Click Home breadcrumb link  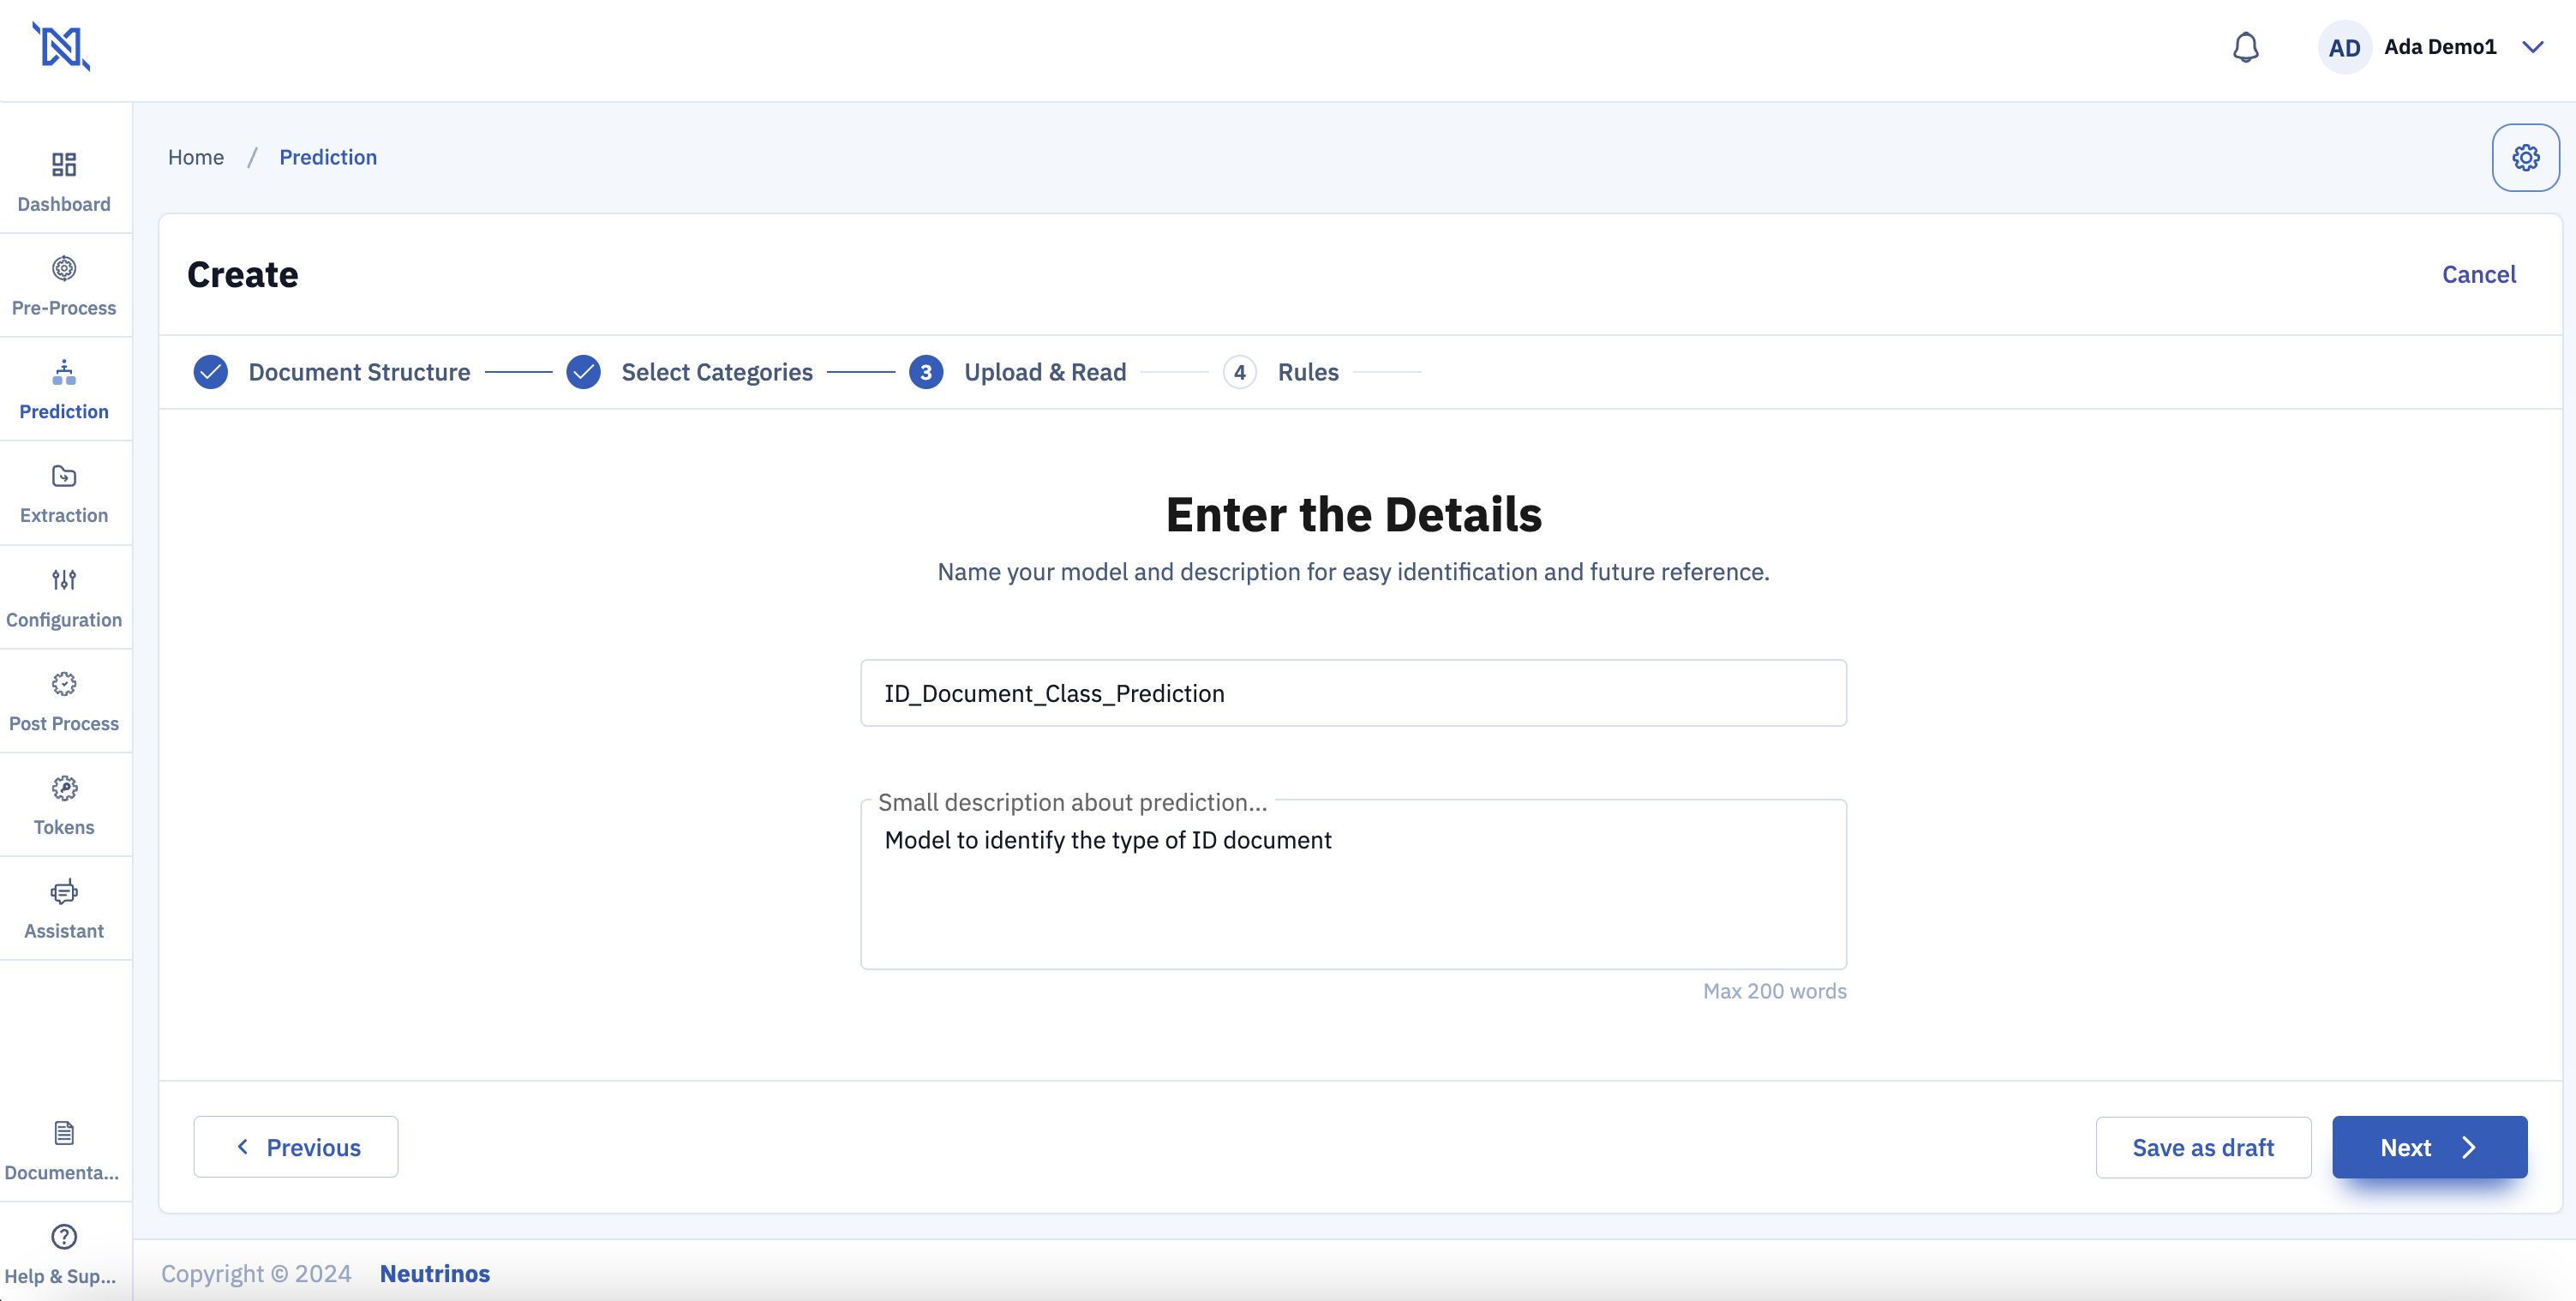pyautogui.click(x=196, y=157)
